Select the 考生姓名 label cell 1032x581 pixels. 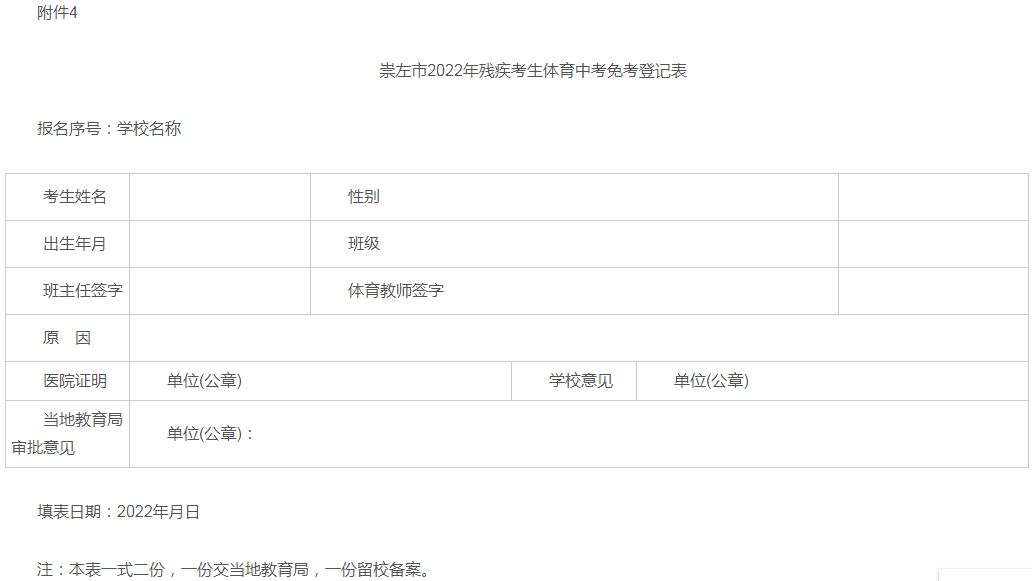pyautogui.click(x=68, y=197)
